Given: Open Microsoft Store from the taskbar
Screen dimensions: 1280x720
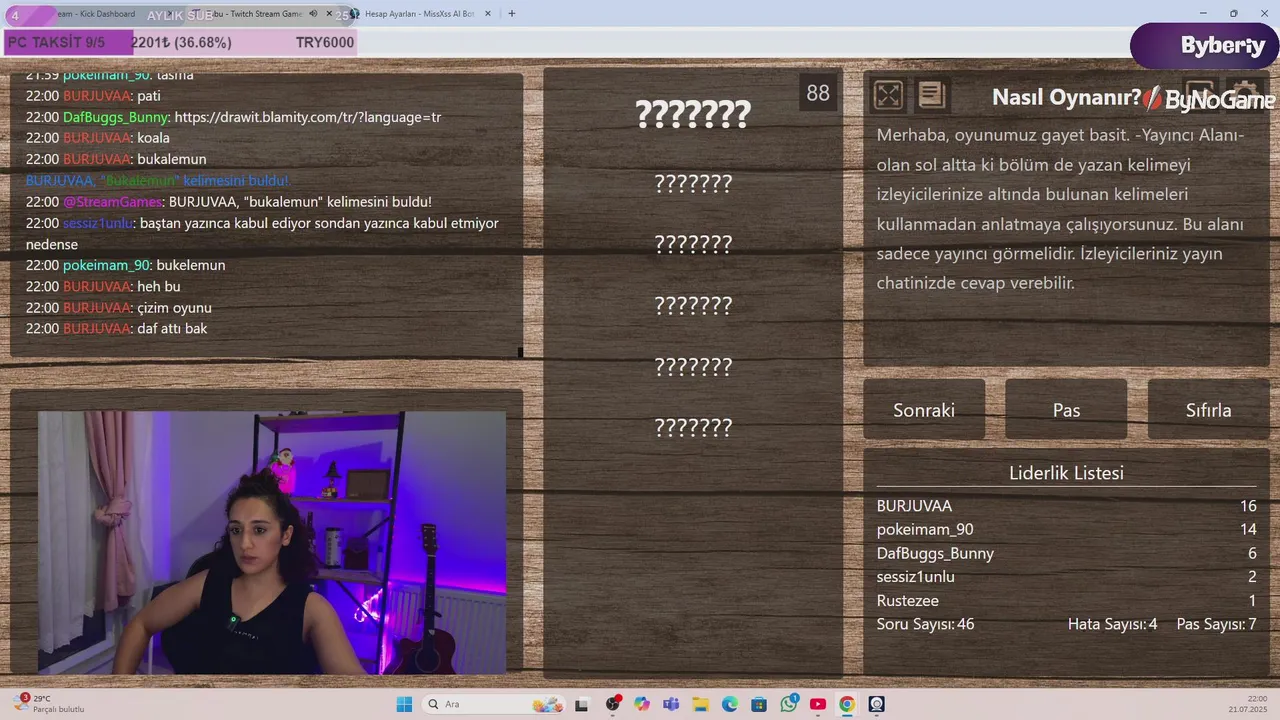Looking at the screenshot, I should point(759,704).
